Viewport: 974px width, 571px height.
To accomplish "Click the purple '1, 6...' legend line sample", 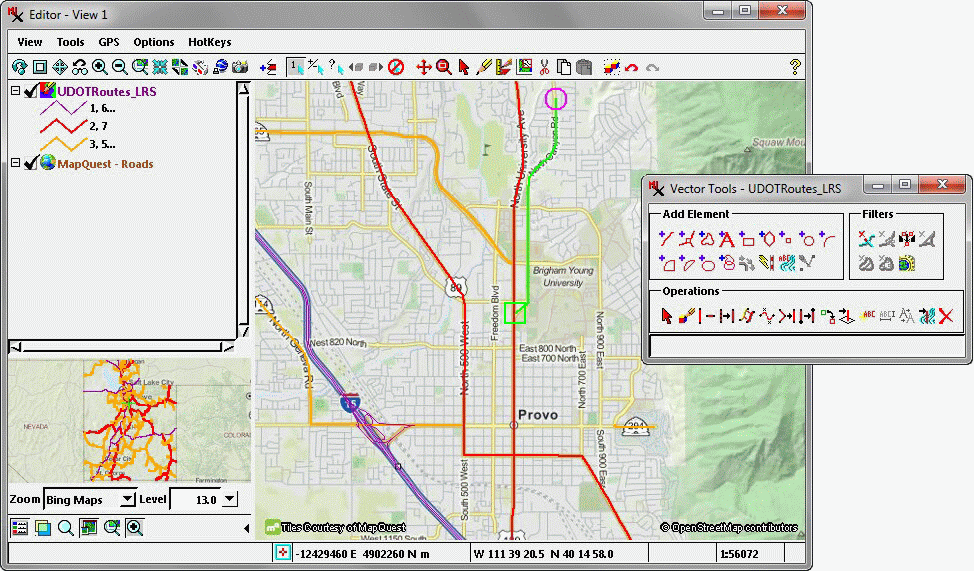I will (x=63, y=108).
